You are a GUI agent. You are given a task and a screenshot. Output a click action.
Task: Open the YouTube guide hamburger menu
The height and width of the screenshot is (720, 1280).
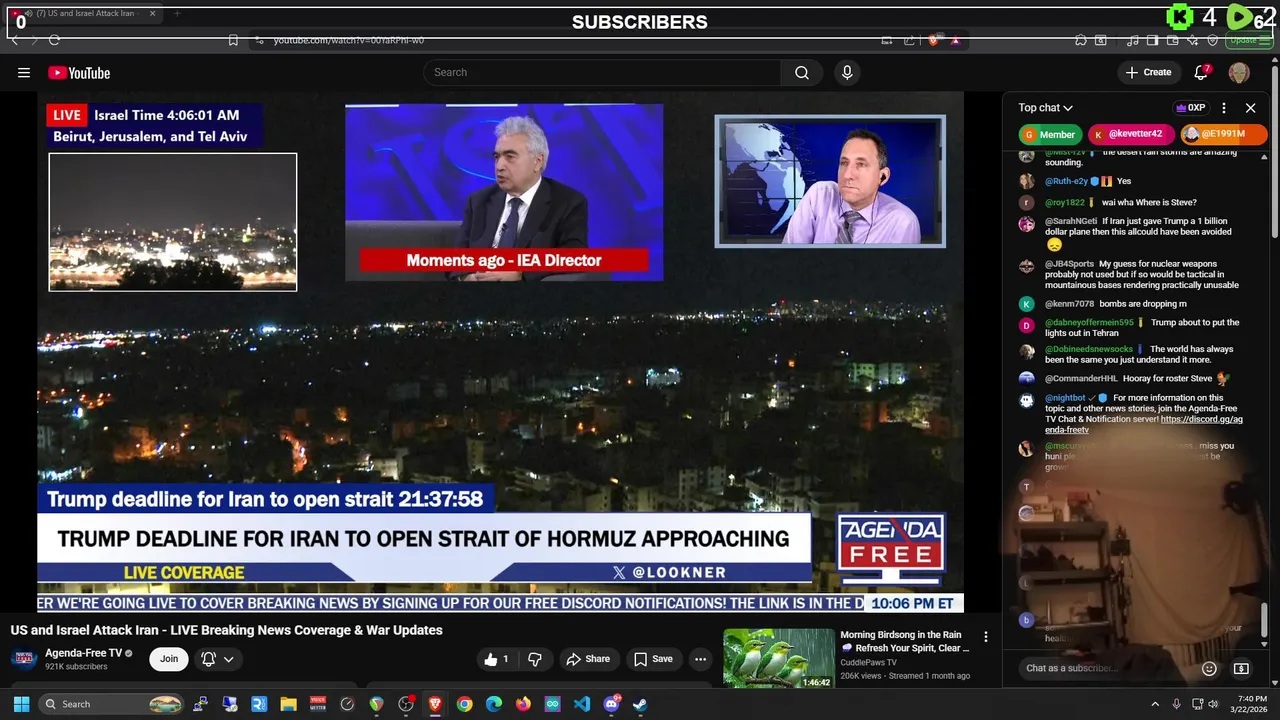[x=24, y=72]
